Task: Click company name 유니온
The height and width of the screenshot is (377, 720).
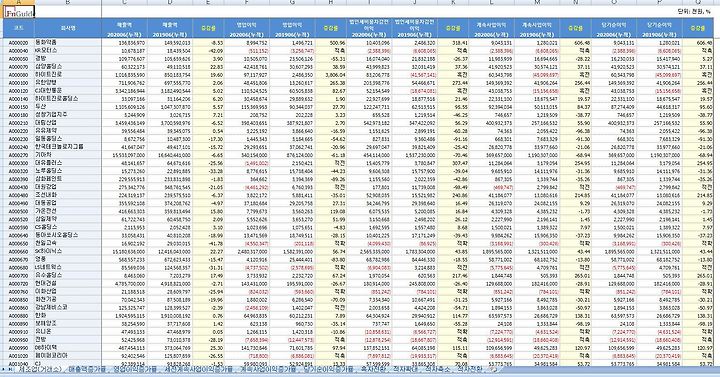Action: 43,332
